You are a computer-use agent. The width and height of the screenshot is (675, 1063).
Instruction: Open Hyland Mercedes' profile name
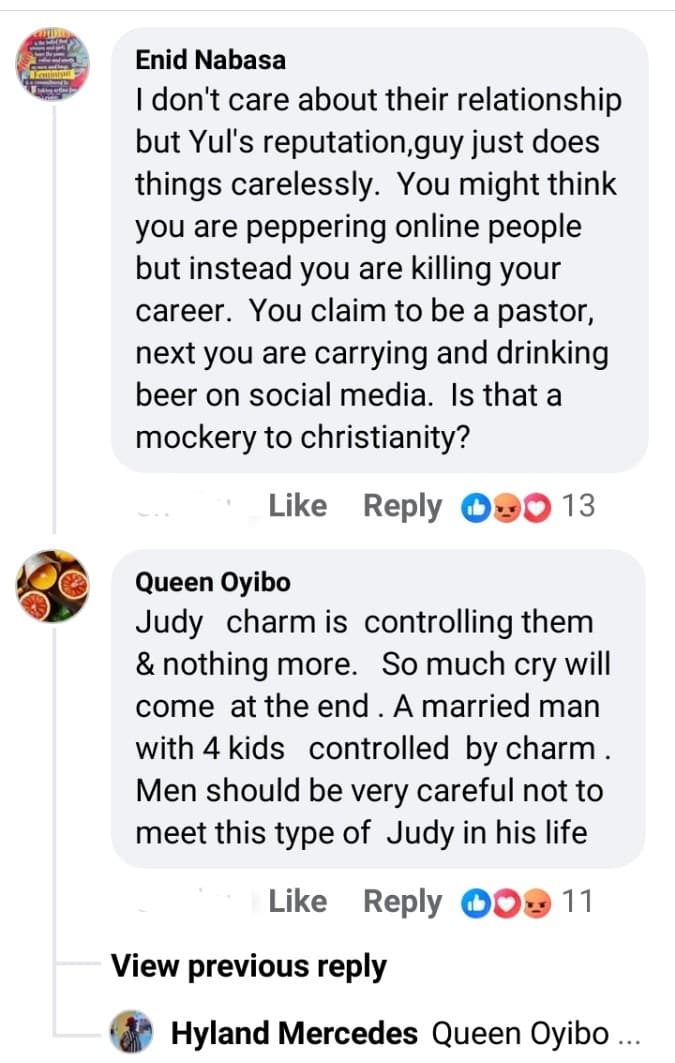[295, 1033]
